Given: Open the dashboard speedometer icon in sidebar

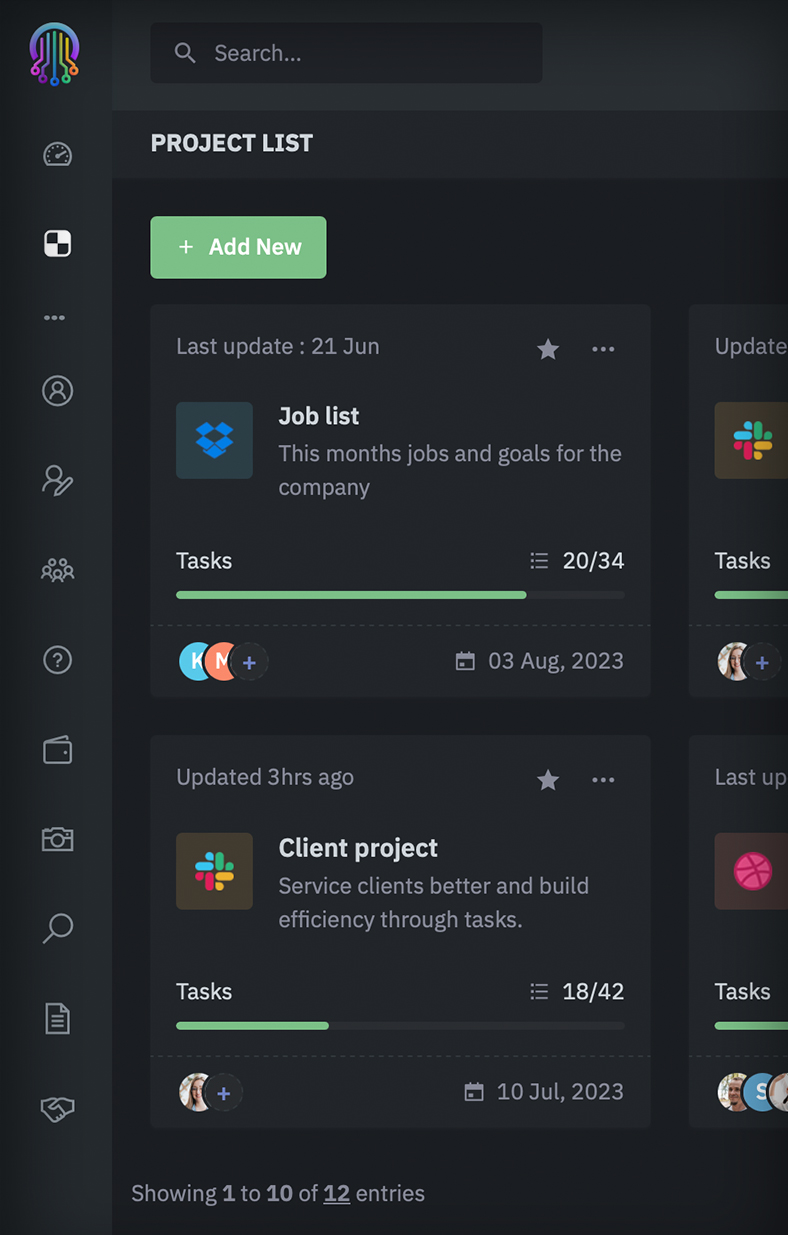Looking at the screenshot, I should click(57, 154).
